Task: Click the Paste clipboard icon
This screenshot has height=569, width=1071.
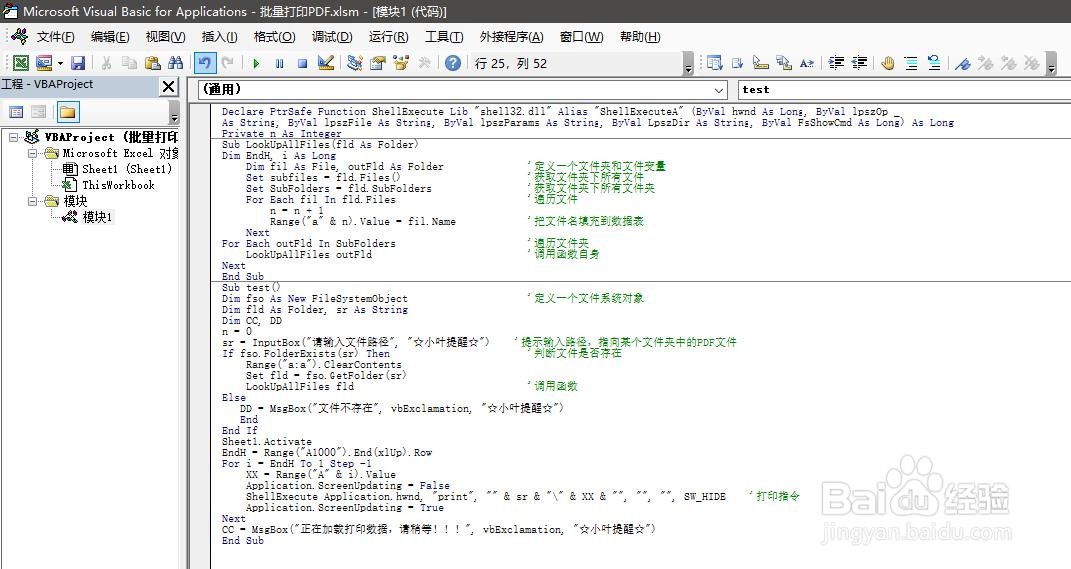Action: 152,63
